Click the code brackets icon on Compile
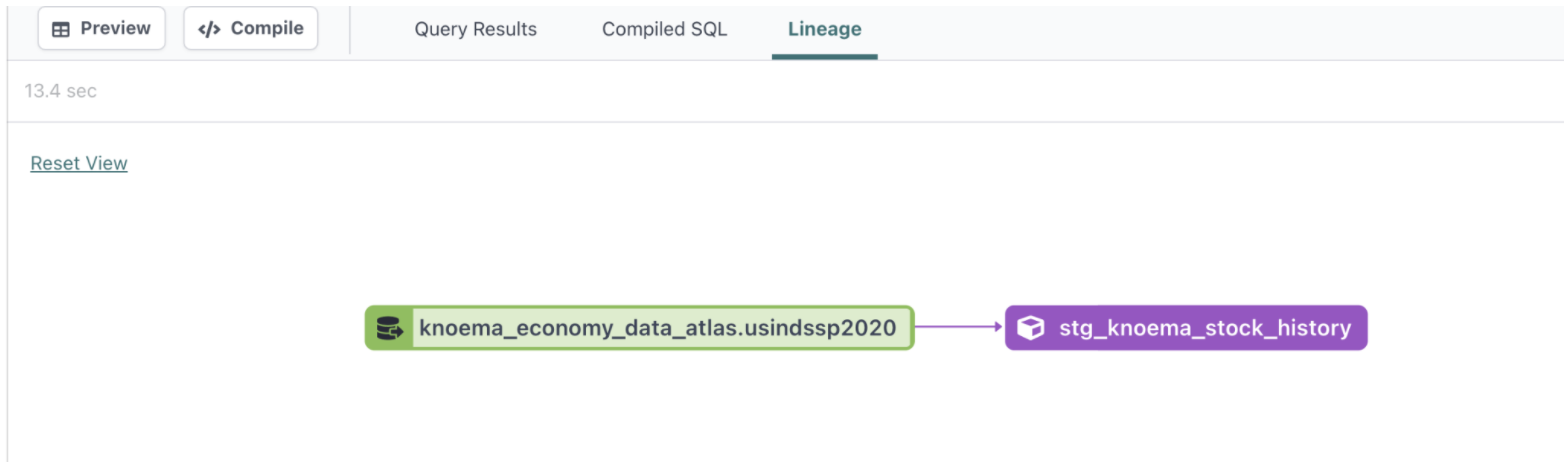This screenshot has height=462, width=1568. point(209,29)
